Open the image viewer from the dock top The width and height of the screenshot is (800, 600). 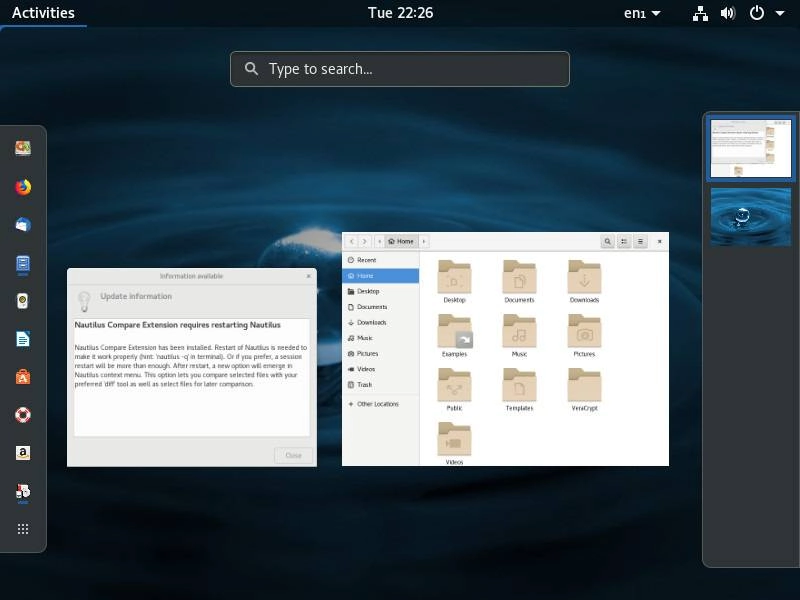click(x=23, y=148)
